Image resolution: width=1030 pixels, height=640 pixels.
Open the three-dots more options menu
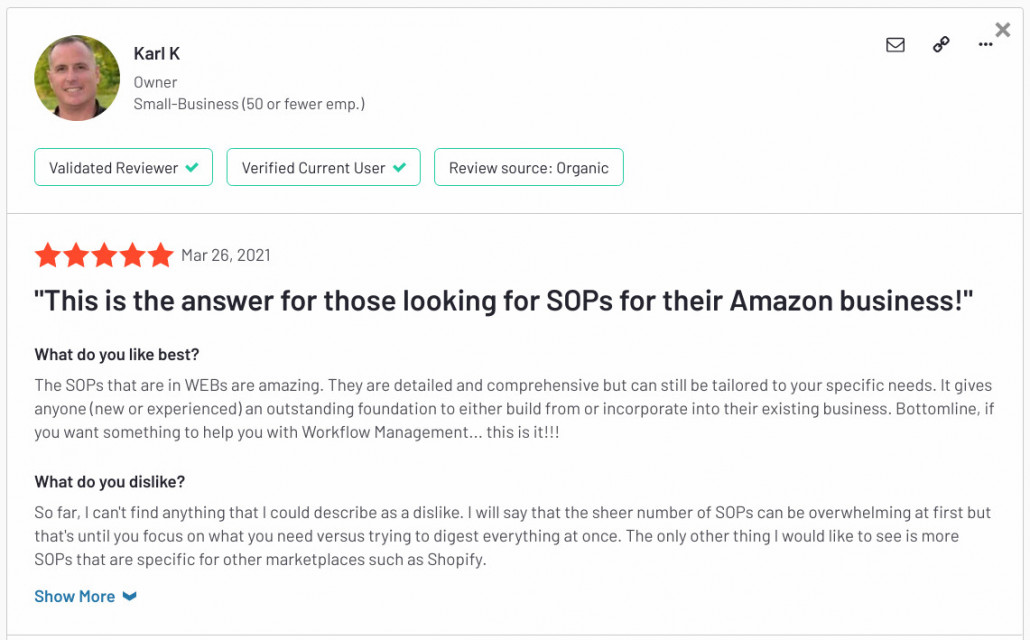click(x=985, y=45)
